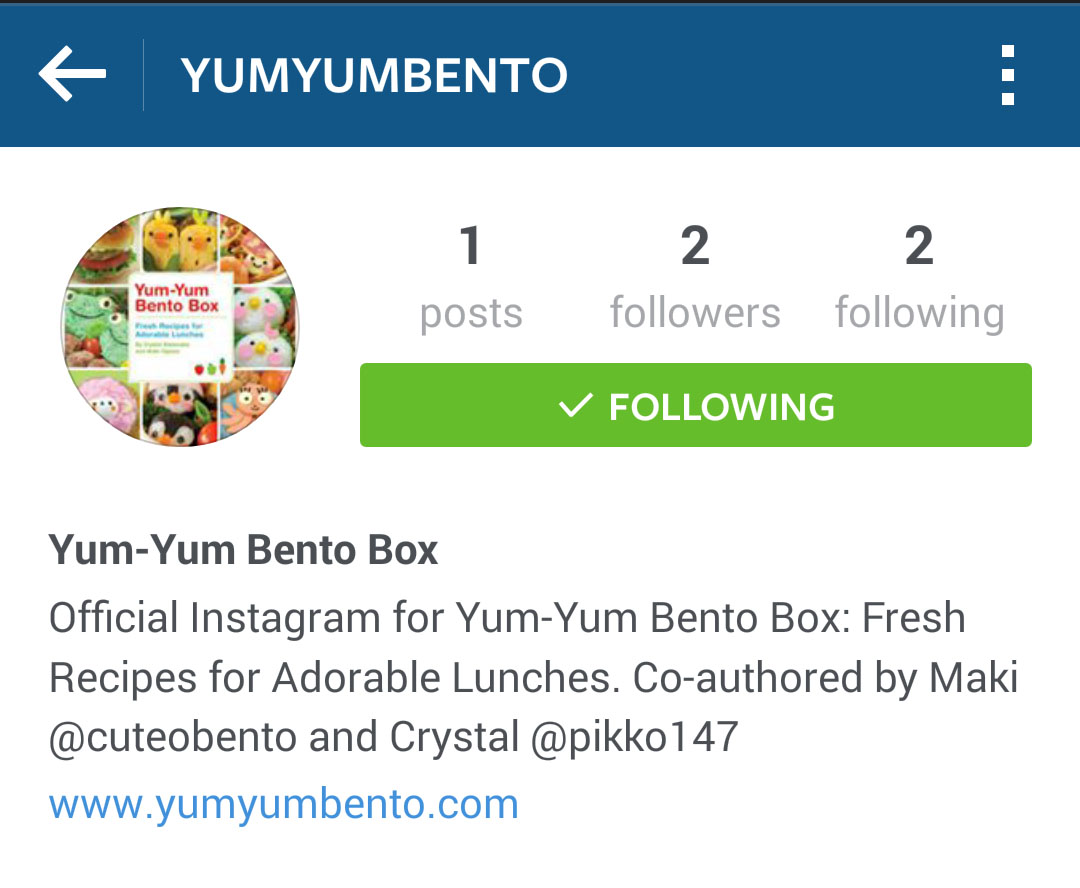Go back using the left arrow icon
Image resolution: width=1080 pixels, height=888 pixels.
(x=72, y=74)
